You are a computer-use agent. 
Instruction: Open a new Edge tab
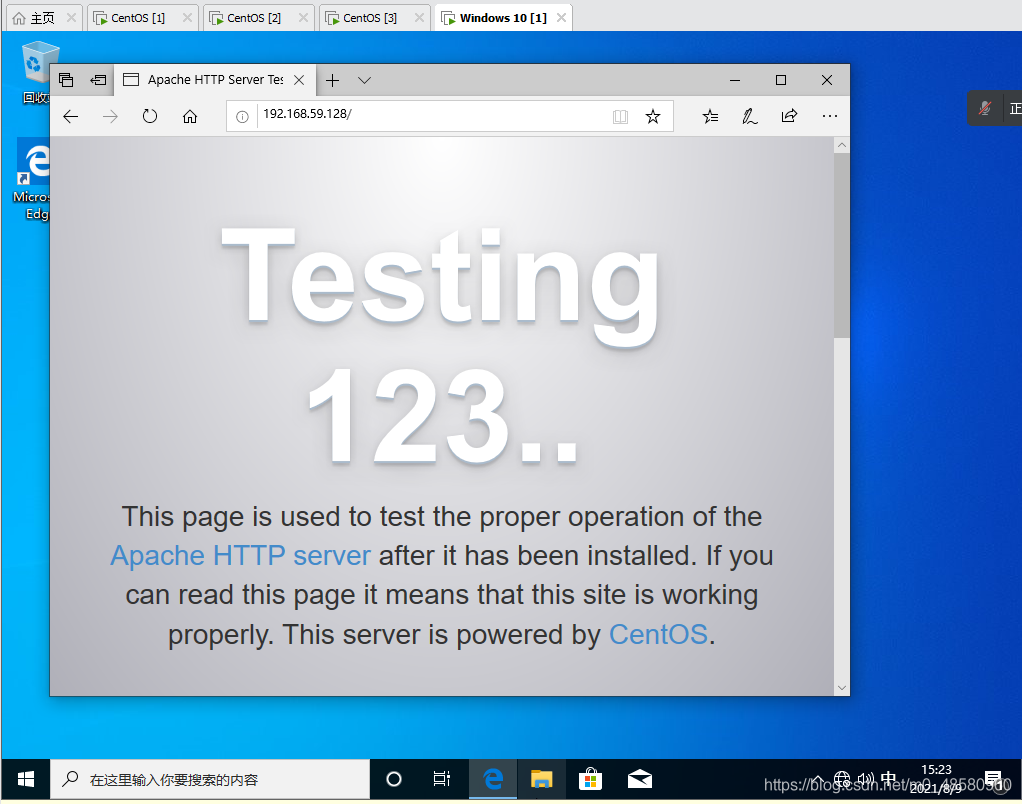pyautogui.click(x=332, y=80)
